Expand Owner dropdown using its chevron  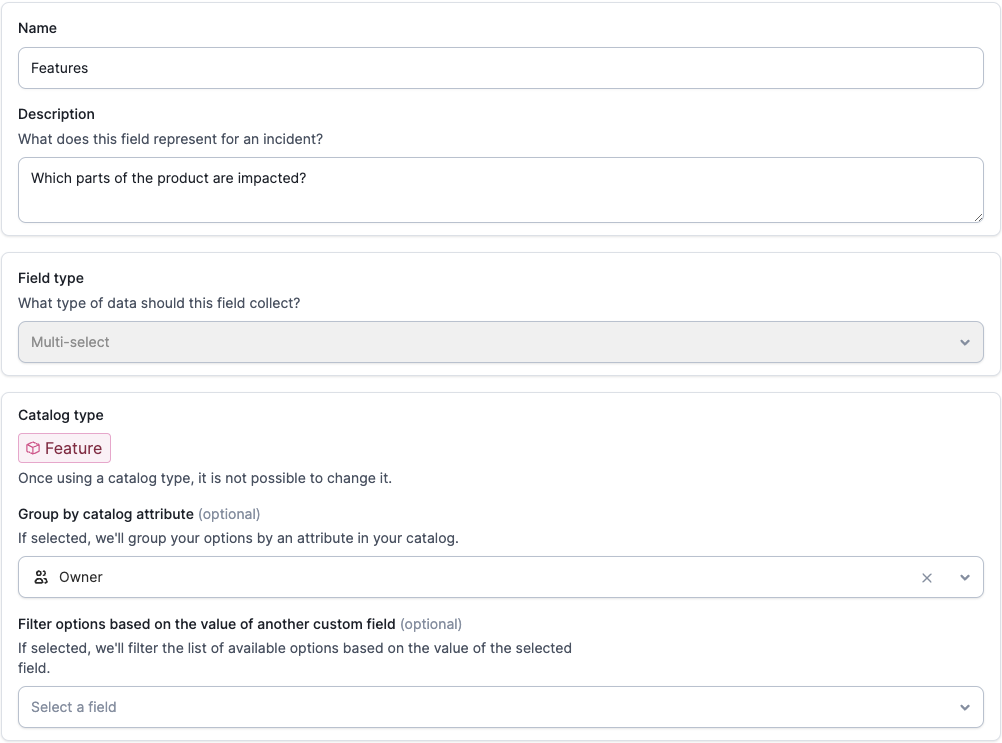tap(965, 577)
